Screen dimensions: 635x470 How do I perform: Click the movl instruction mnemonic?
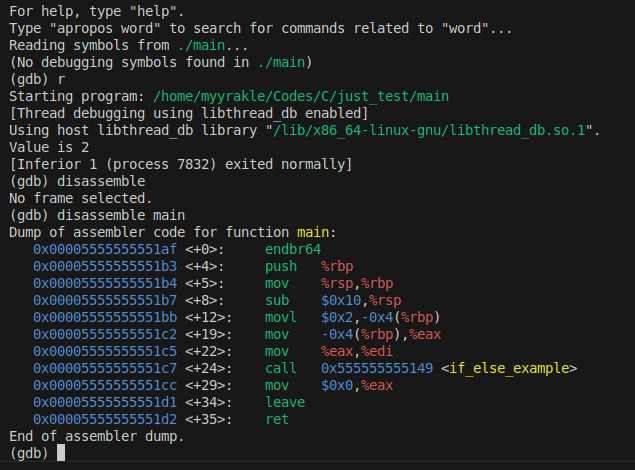click(x=281, y=318)
